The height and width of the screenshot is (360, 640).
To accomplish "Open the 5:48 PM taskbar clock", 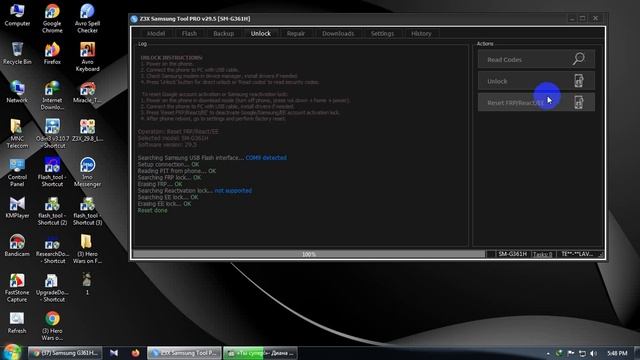I will click(x=617, y=353).
